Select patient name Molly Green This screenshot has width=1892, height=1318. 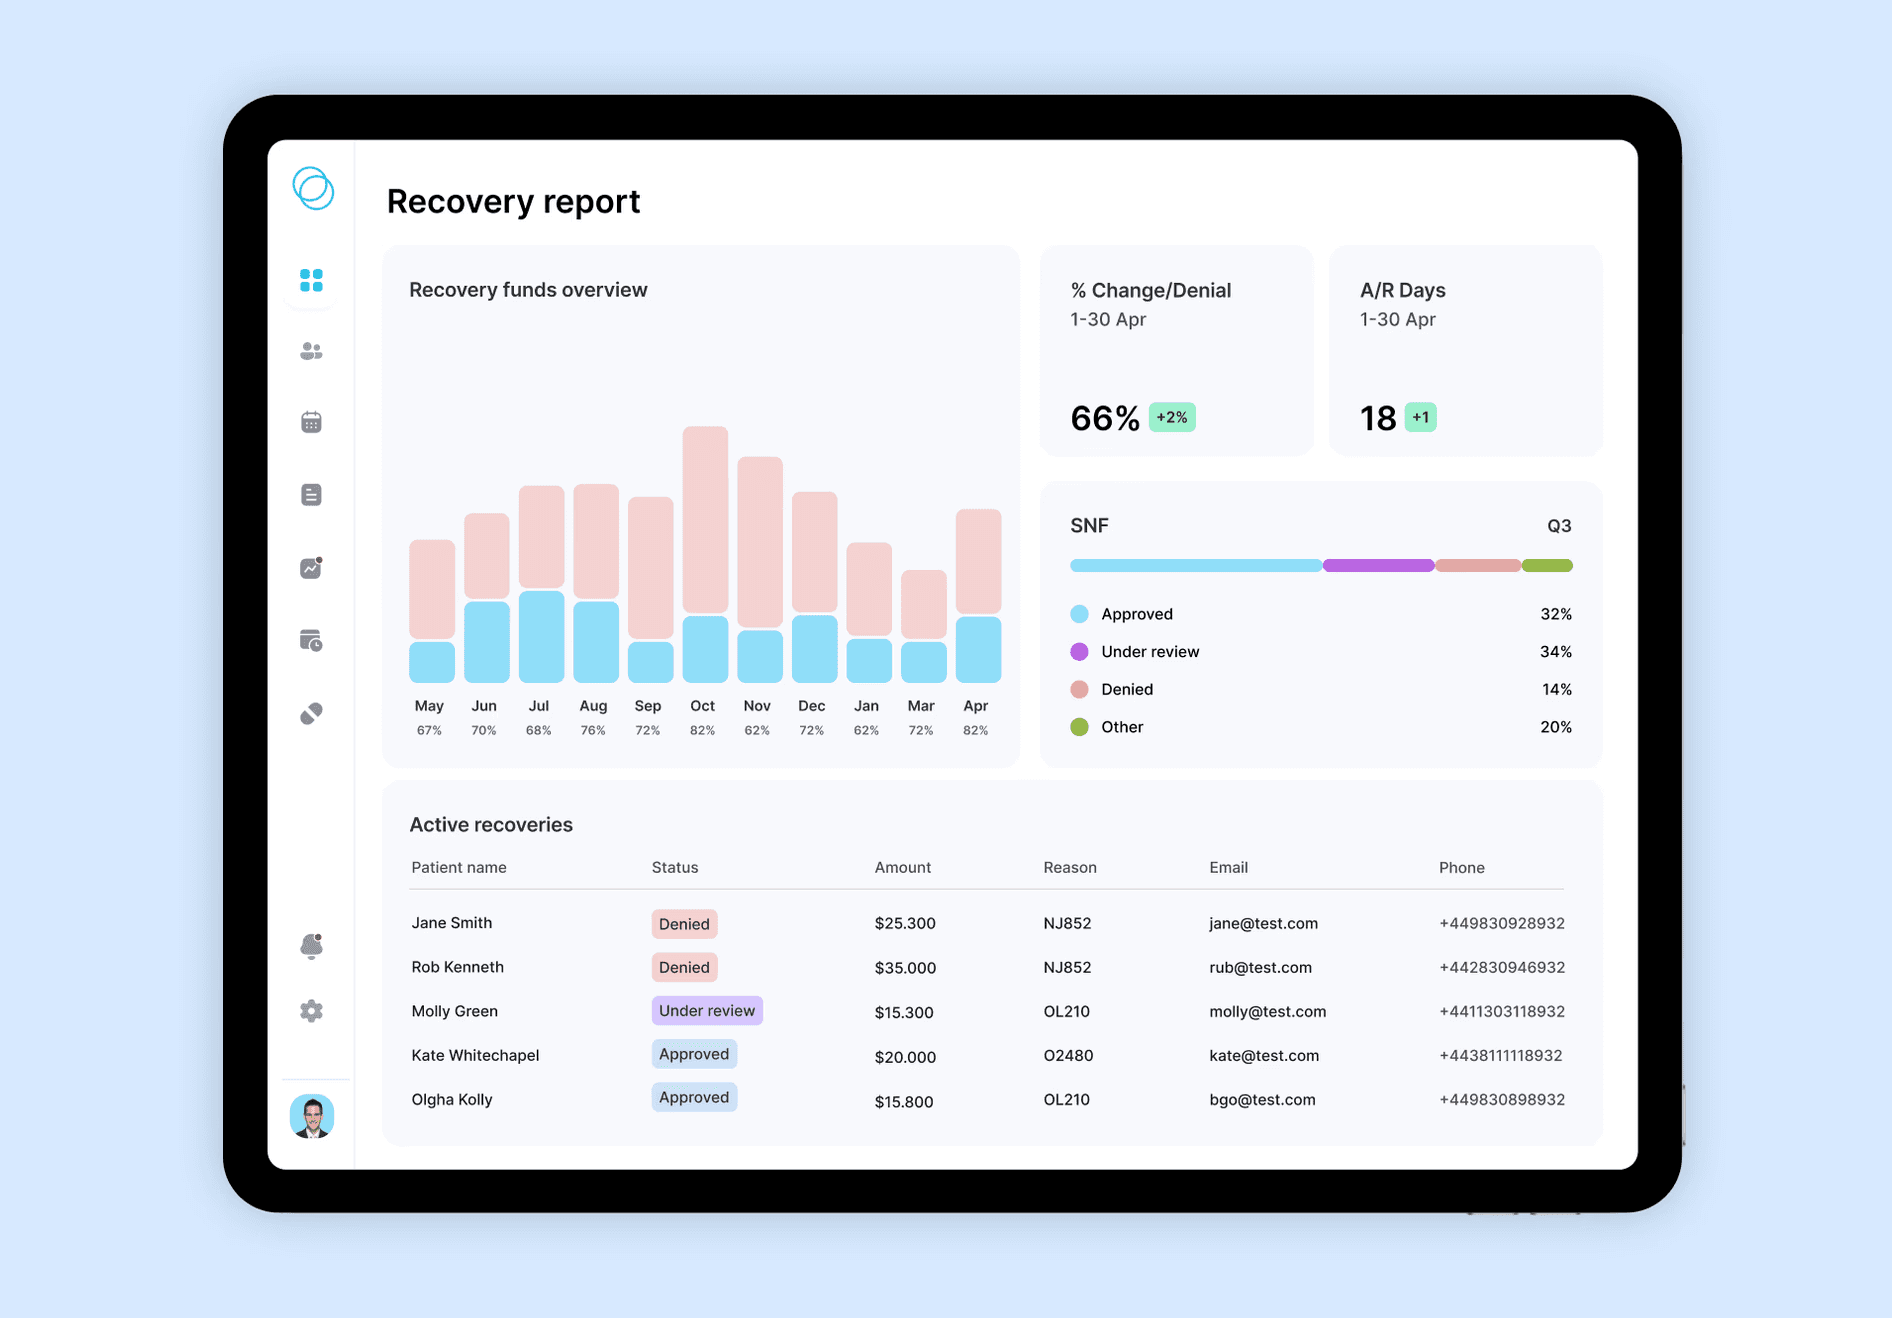pos(455,1011)
